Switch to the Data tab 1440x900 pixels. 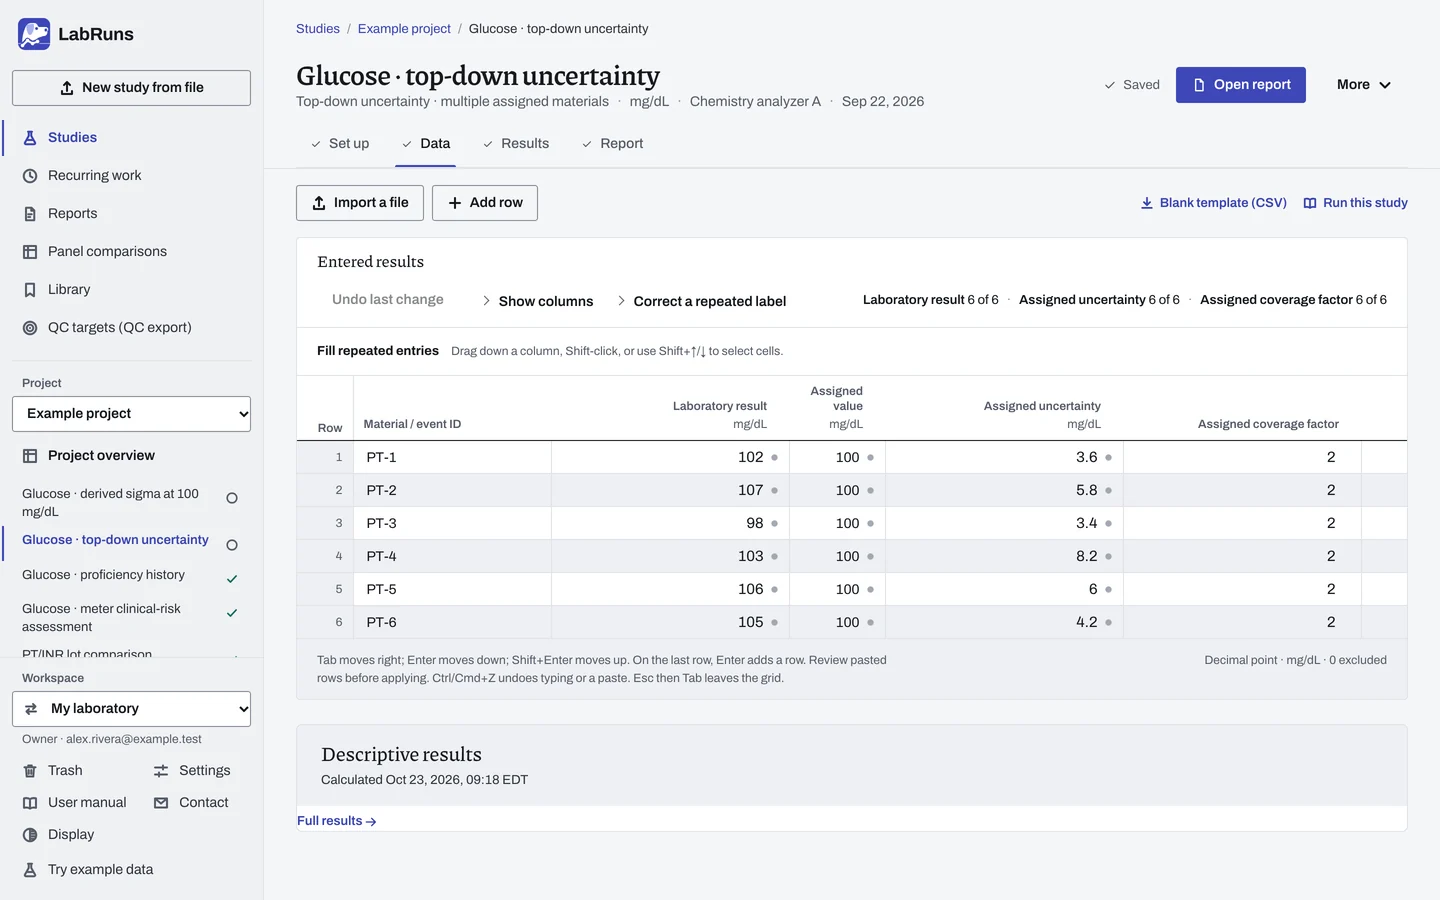point(426,144)
